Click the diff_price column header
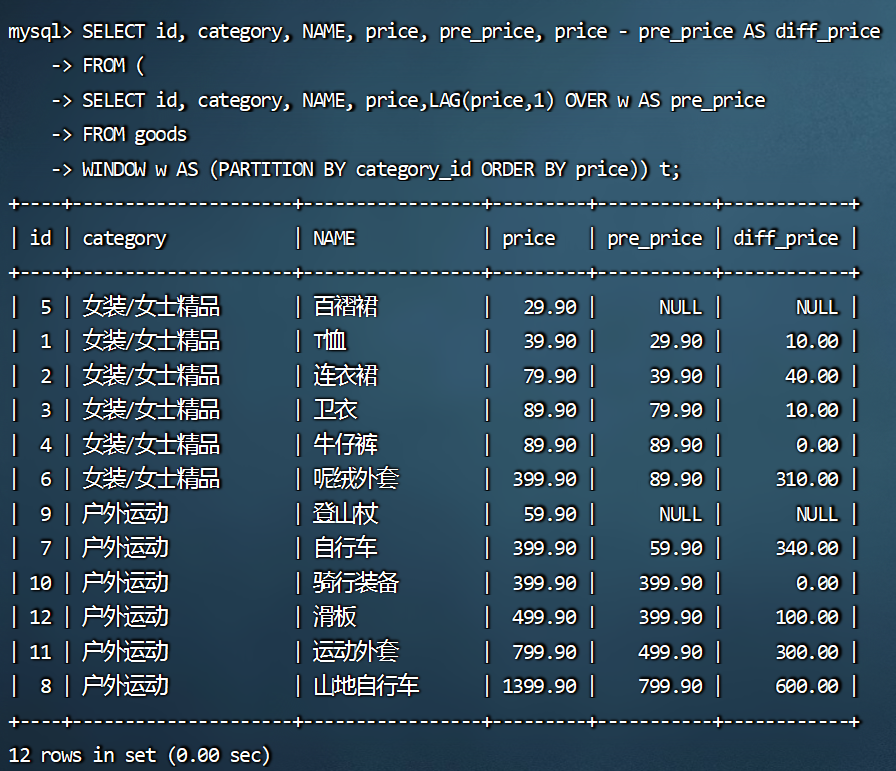Image resolution: width=896 pixels, height=771 pixels. coord(786,238)
